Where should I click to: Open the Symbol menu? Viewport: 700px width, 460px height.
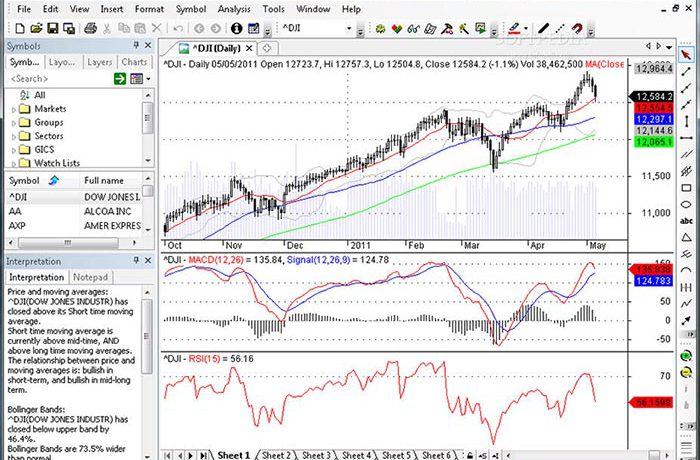click(191, 9)
